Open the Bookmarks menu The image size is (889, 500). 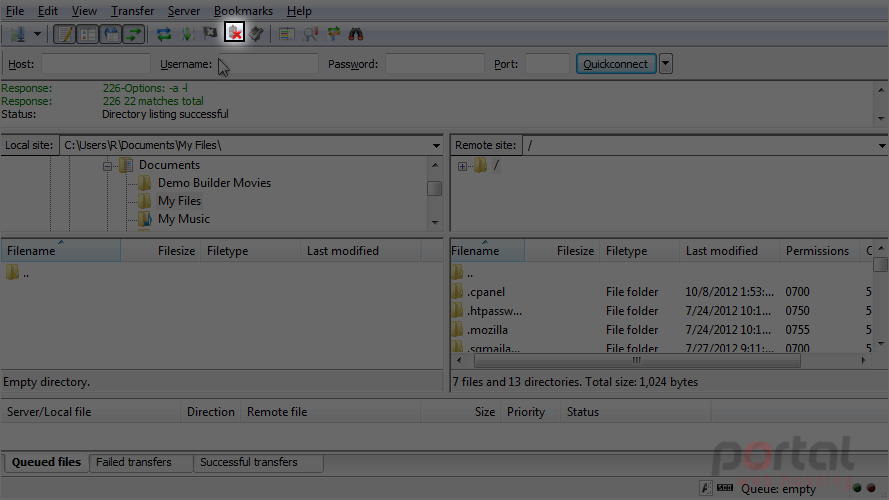point(243,11)
